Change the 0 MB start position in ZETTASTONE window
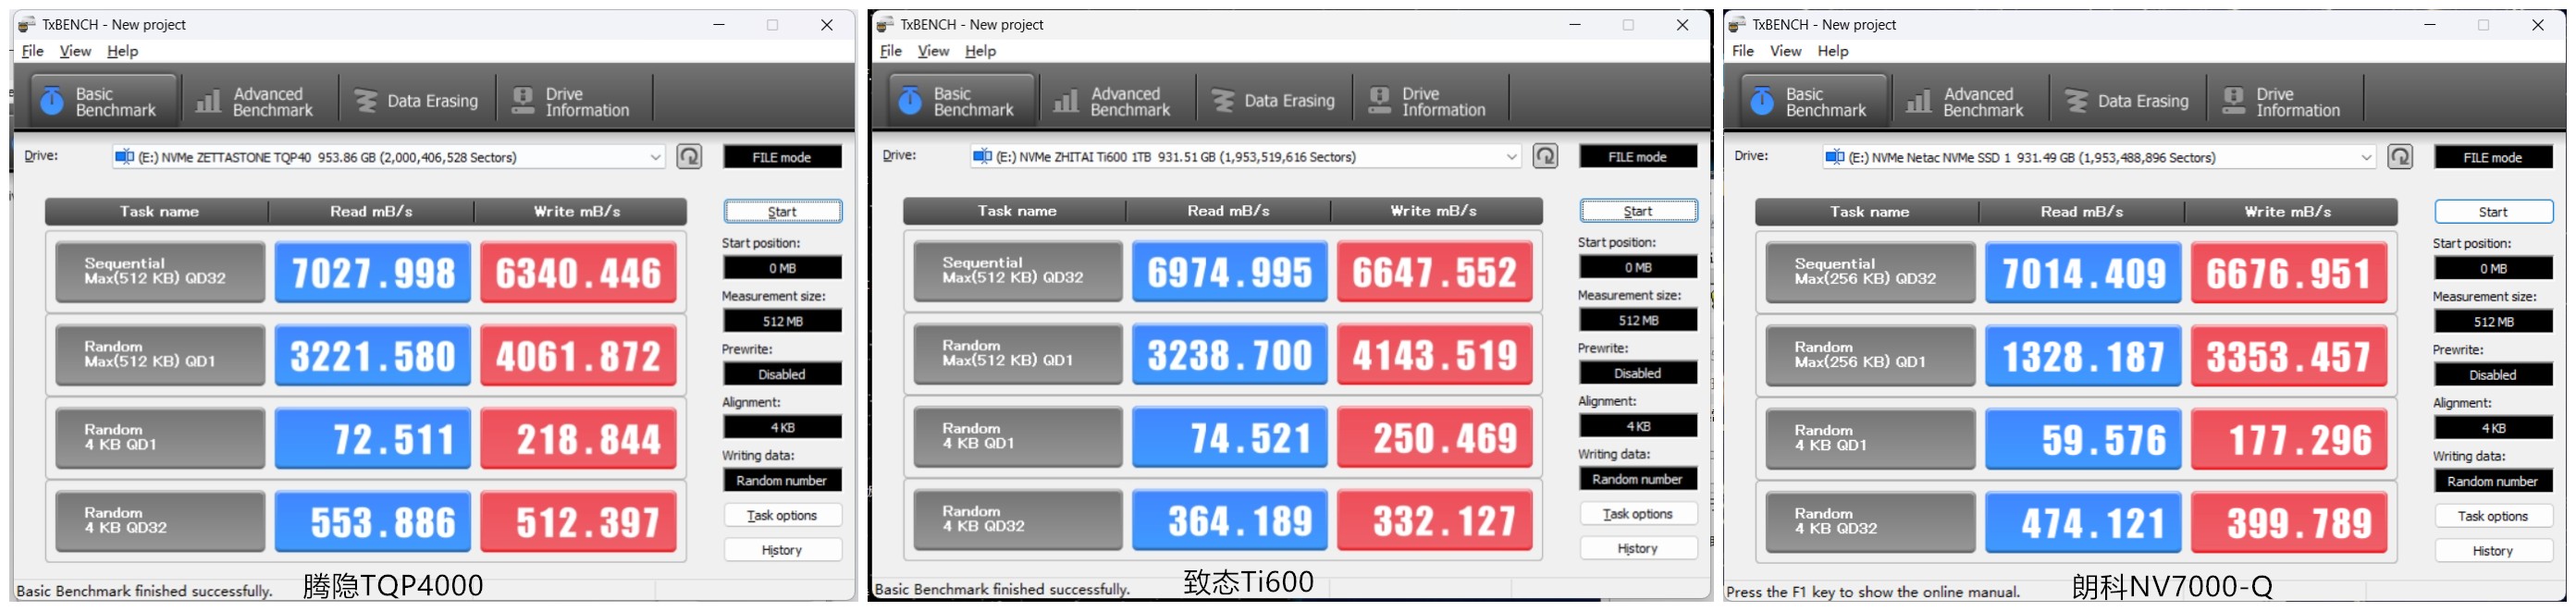Screen dimensions: 2576x611 pyautogui.click(x=782, y=268)
